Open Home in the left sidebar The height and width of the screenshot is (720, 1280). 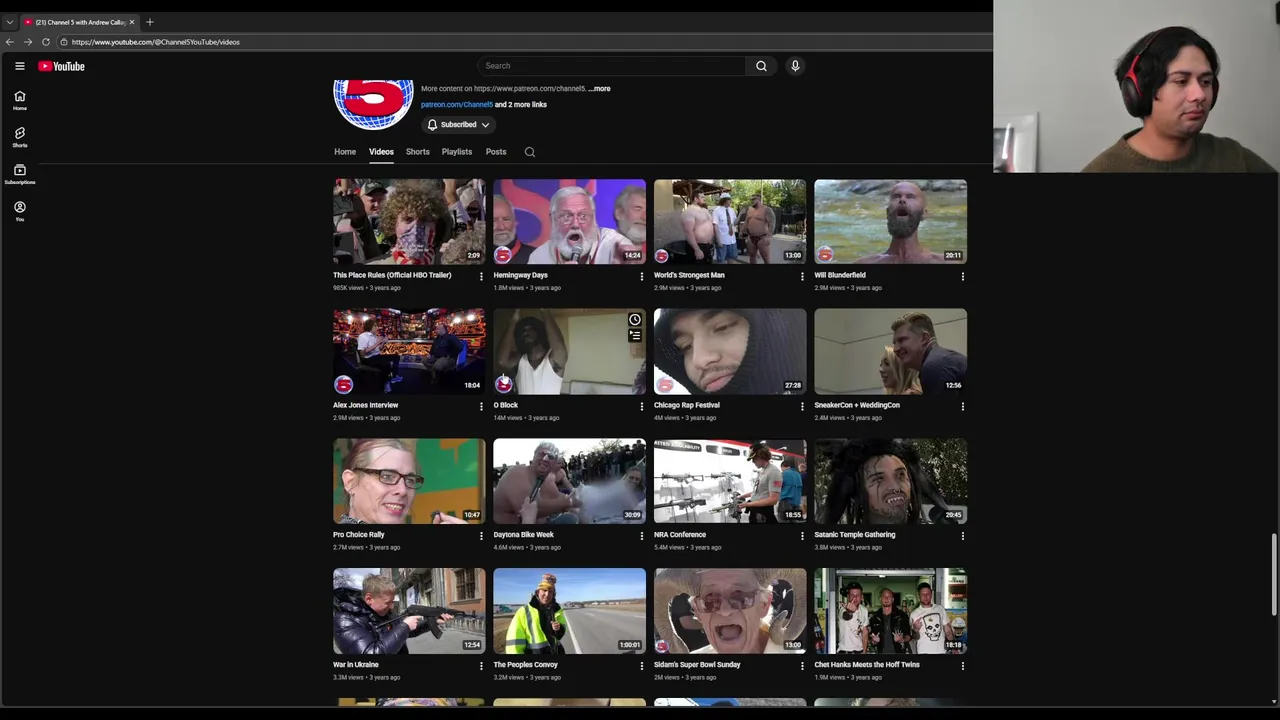click(x=19, y=100)
